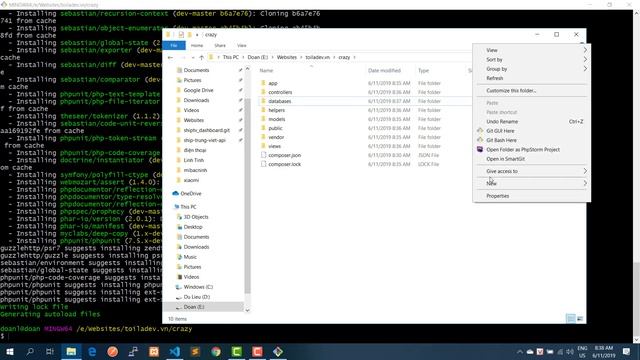
Task: Open the Windows Start menu
Action: pos(9,351)
